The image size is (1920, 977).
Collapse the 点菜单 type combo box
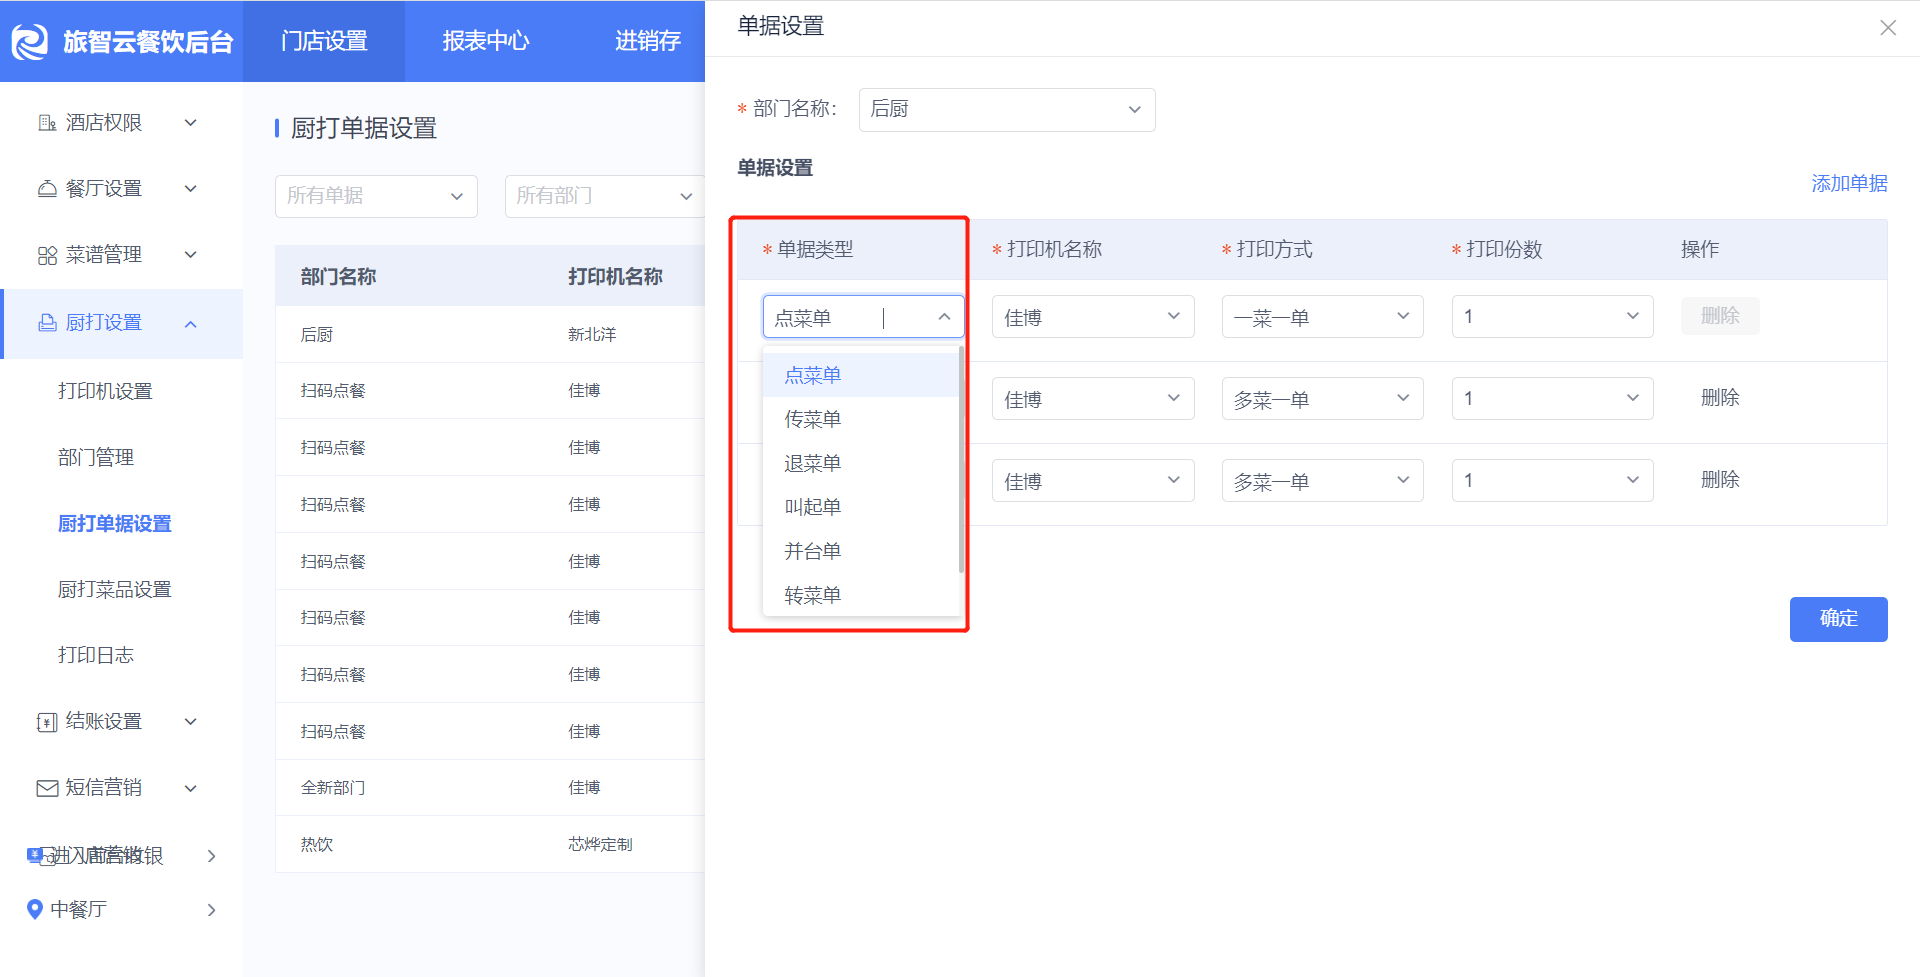click(863, 317)
